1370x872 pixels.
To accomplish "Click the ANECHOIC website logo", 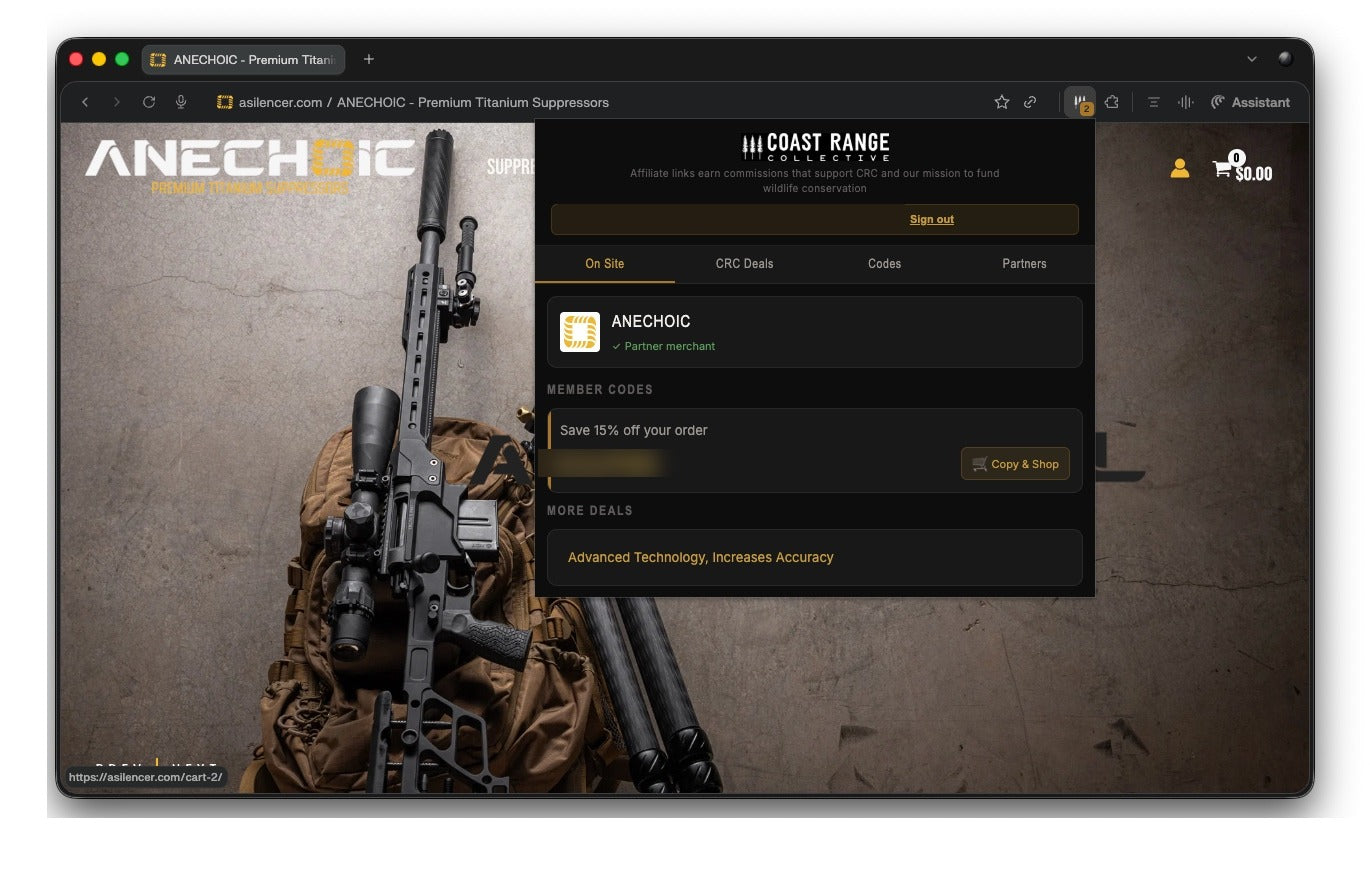I will [250, 158].
